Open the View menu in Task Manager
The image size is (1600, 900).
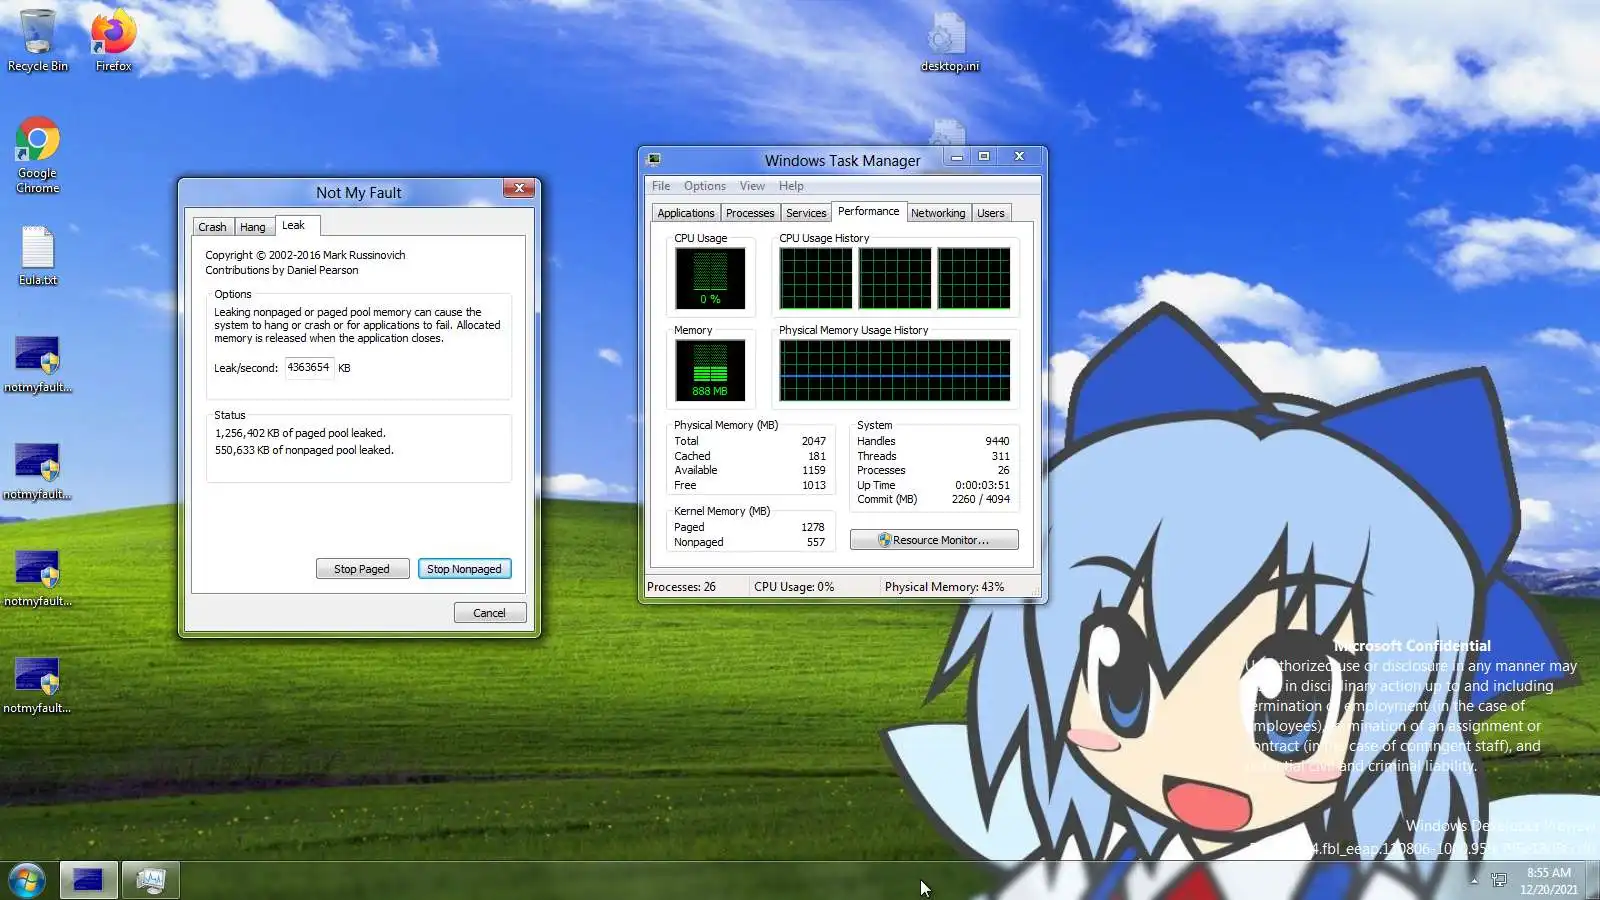[x=752, y=186]
